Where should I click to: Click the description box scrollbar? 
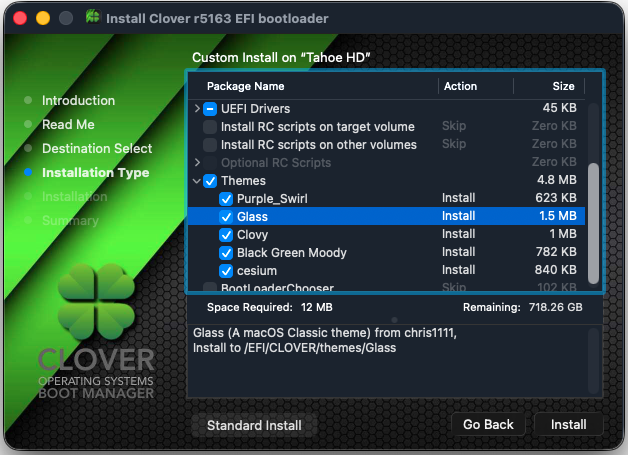click(x=594, y=360)
